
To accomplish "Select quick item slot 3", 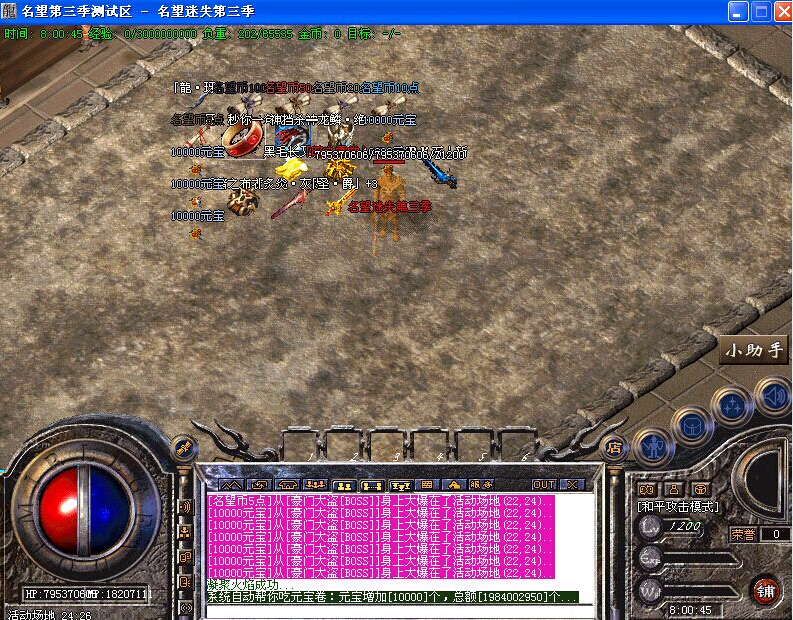I will (x=388, y=444).
